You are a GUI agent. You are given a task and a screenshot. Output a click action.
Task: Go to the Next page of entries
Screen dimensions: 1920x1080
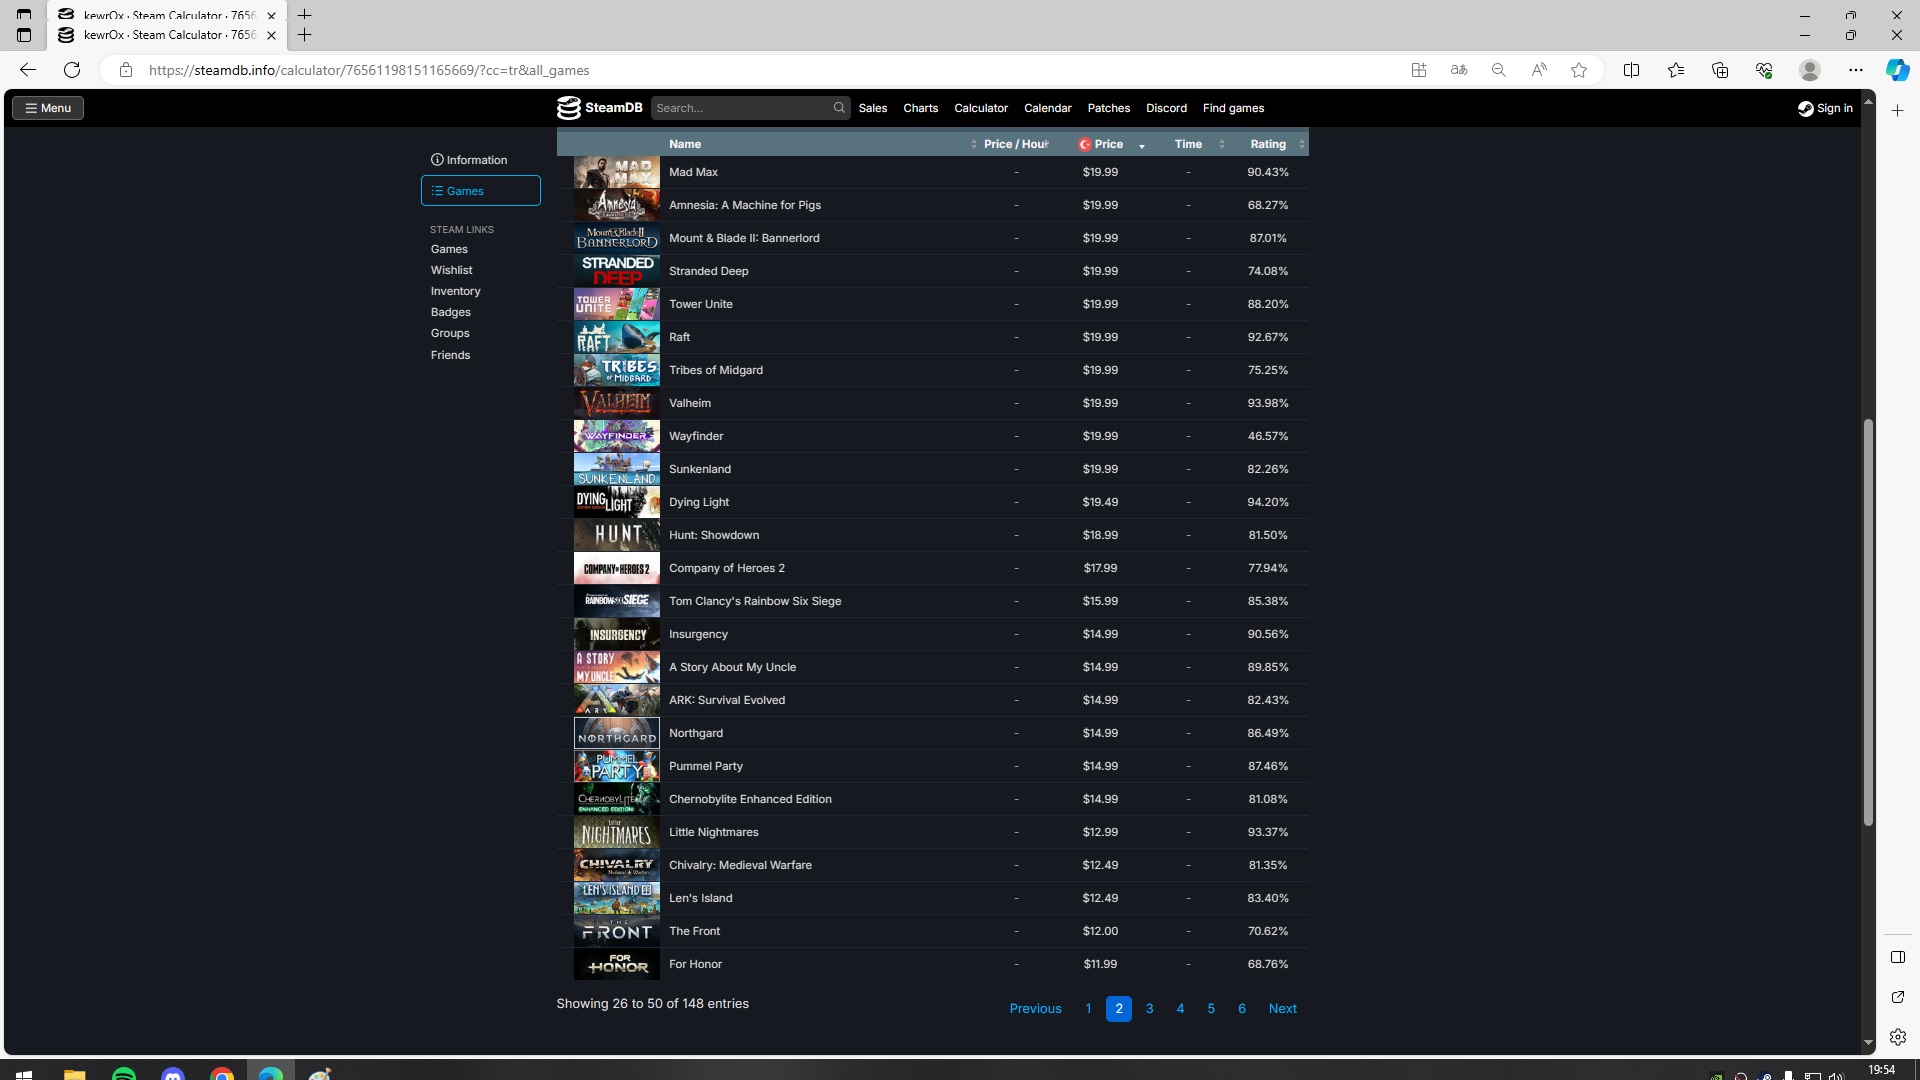pos(1282,1009)
